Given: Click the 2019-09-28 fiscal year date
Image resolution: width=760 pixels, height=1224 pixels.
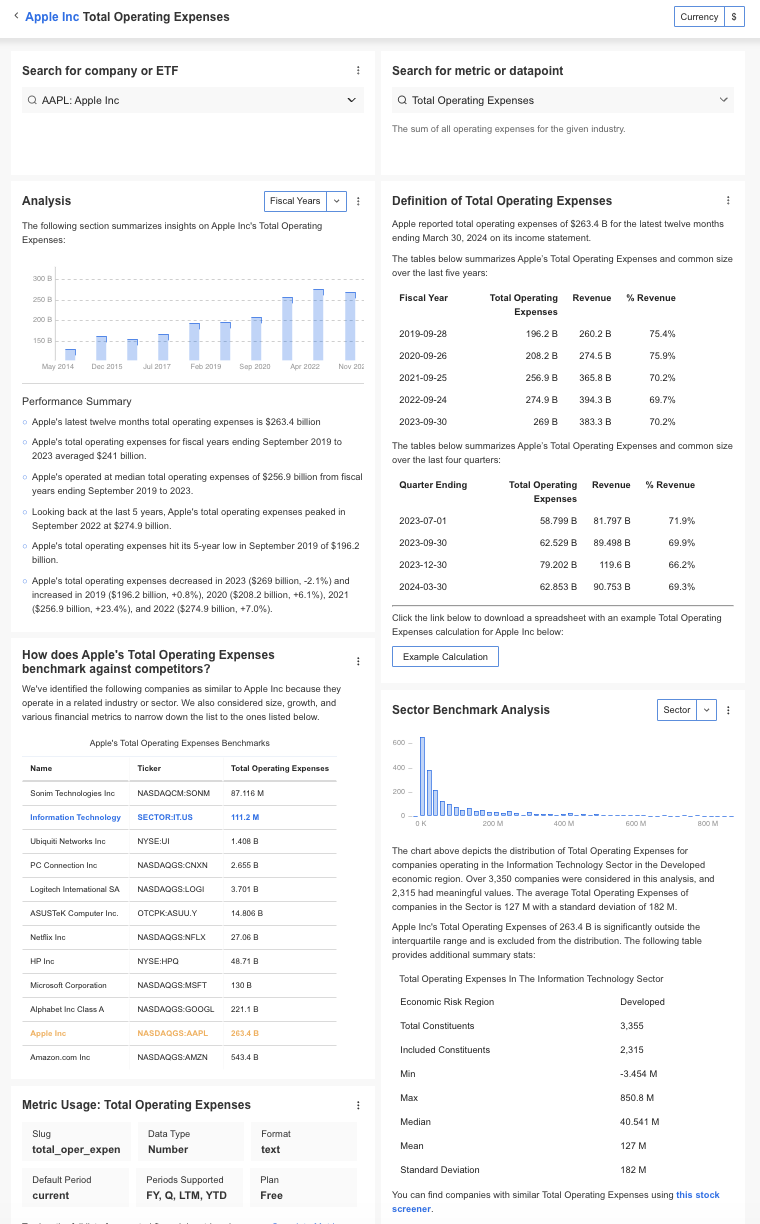Looking at the screenshot, I should coord(423,334).
